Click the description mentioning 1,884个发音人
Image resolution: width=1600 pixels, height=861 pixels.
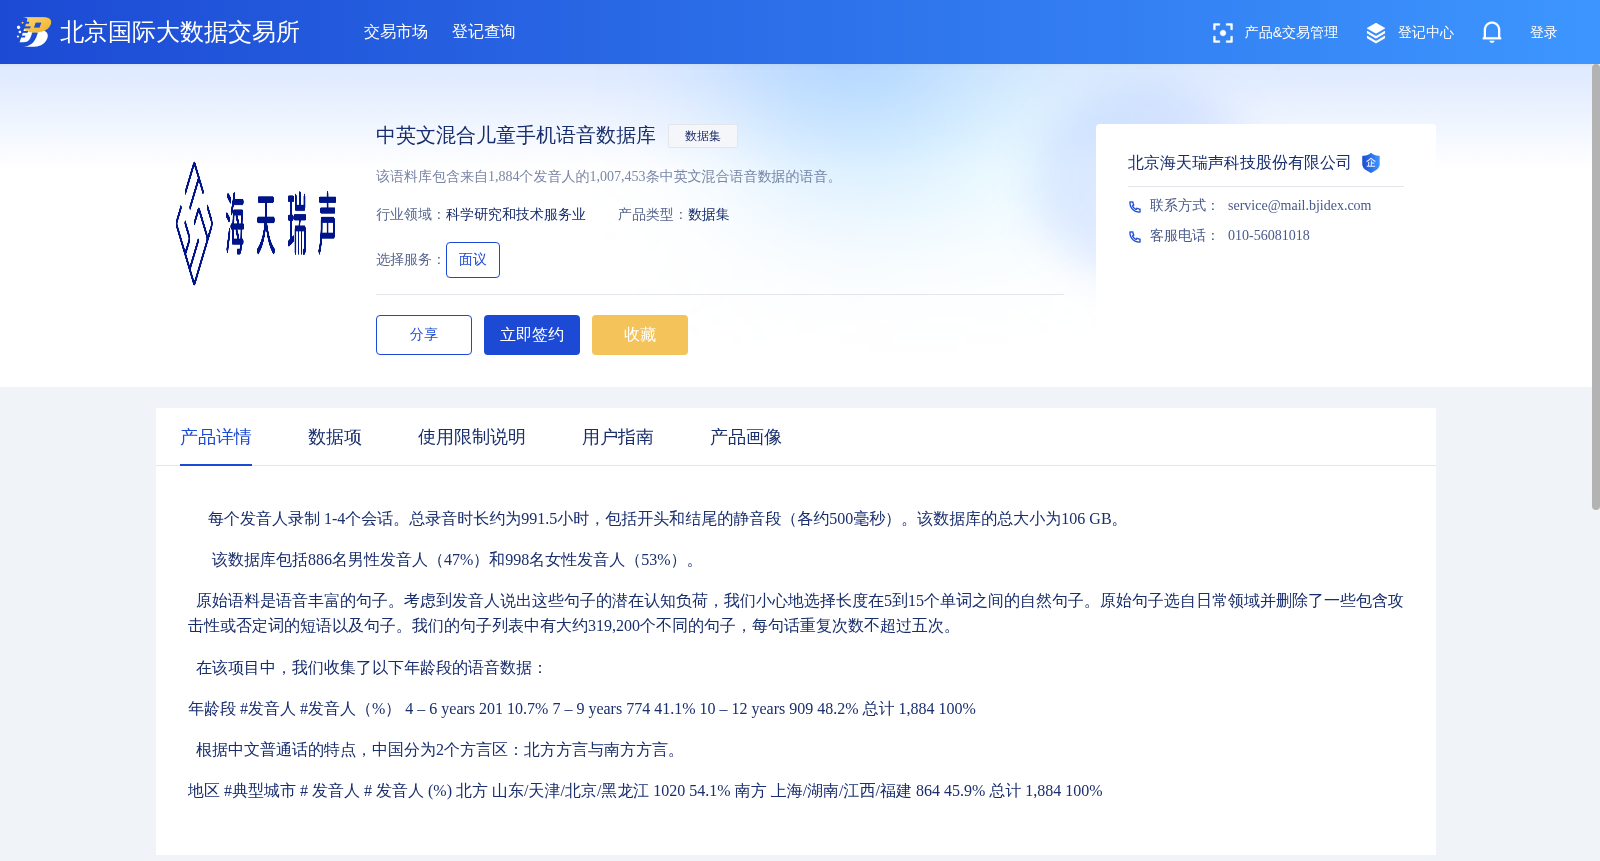pyautogui.click(x=608, y=177)
